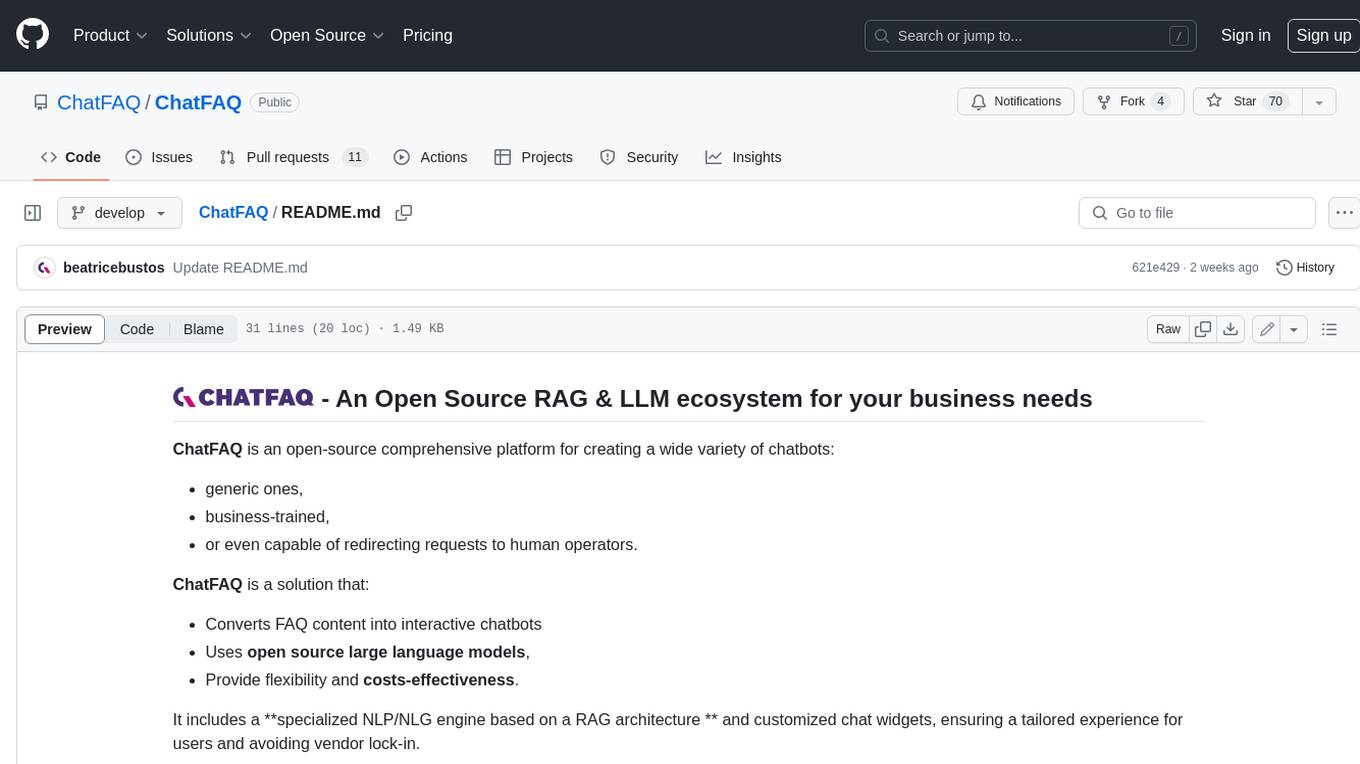The image size is (1360, 764).
Task: Focus the Go to file field
Action: coord(1197,213)
